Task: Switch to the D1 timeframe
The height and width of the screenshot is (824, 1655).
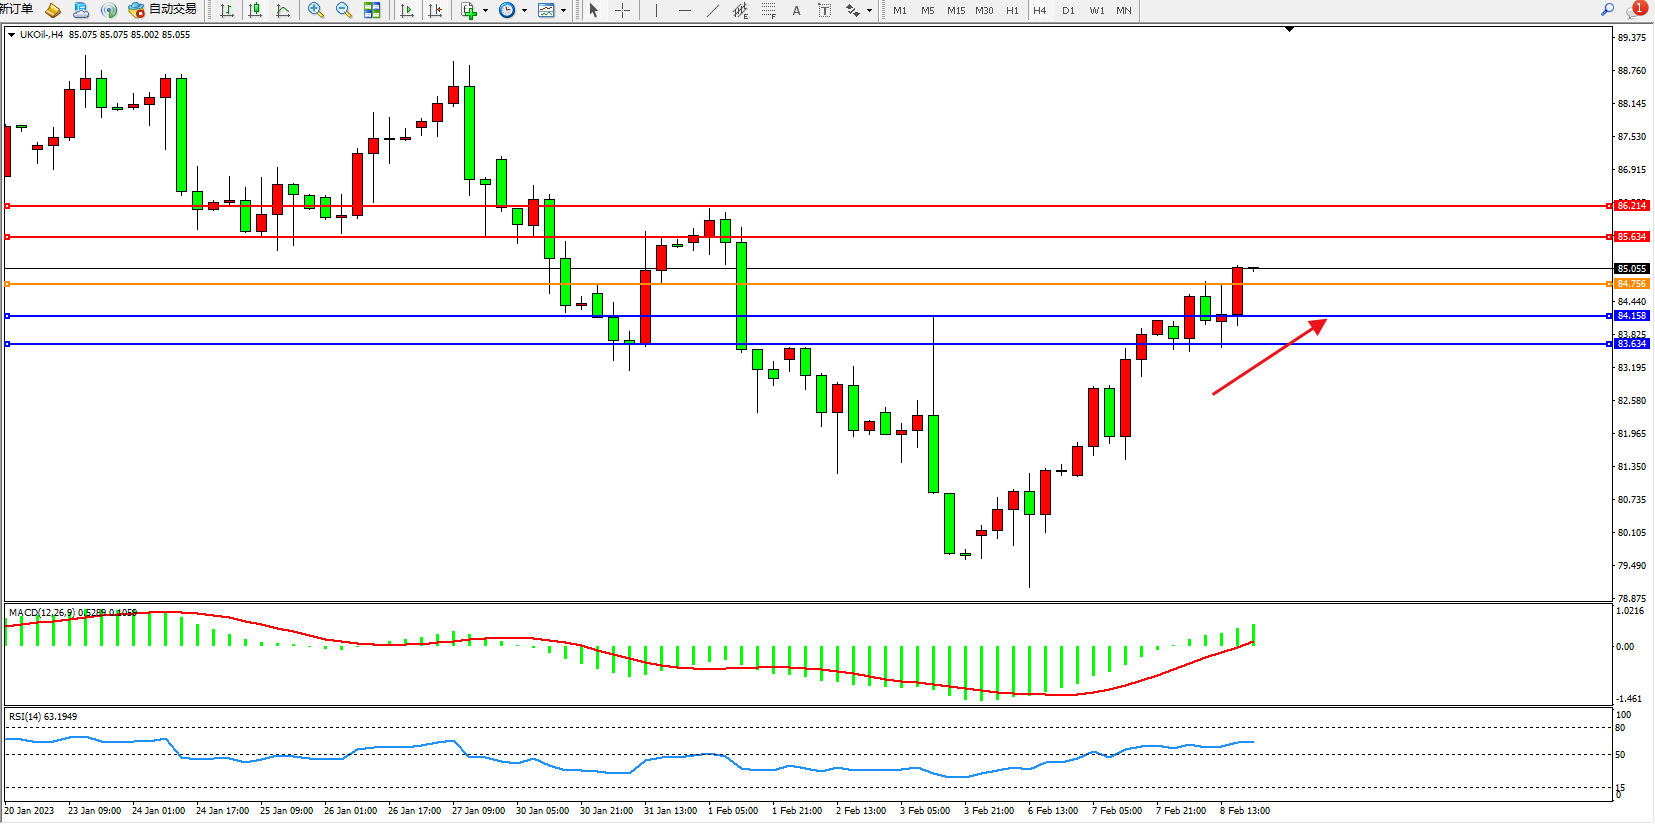Action: click(1068, 10)
